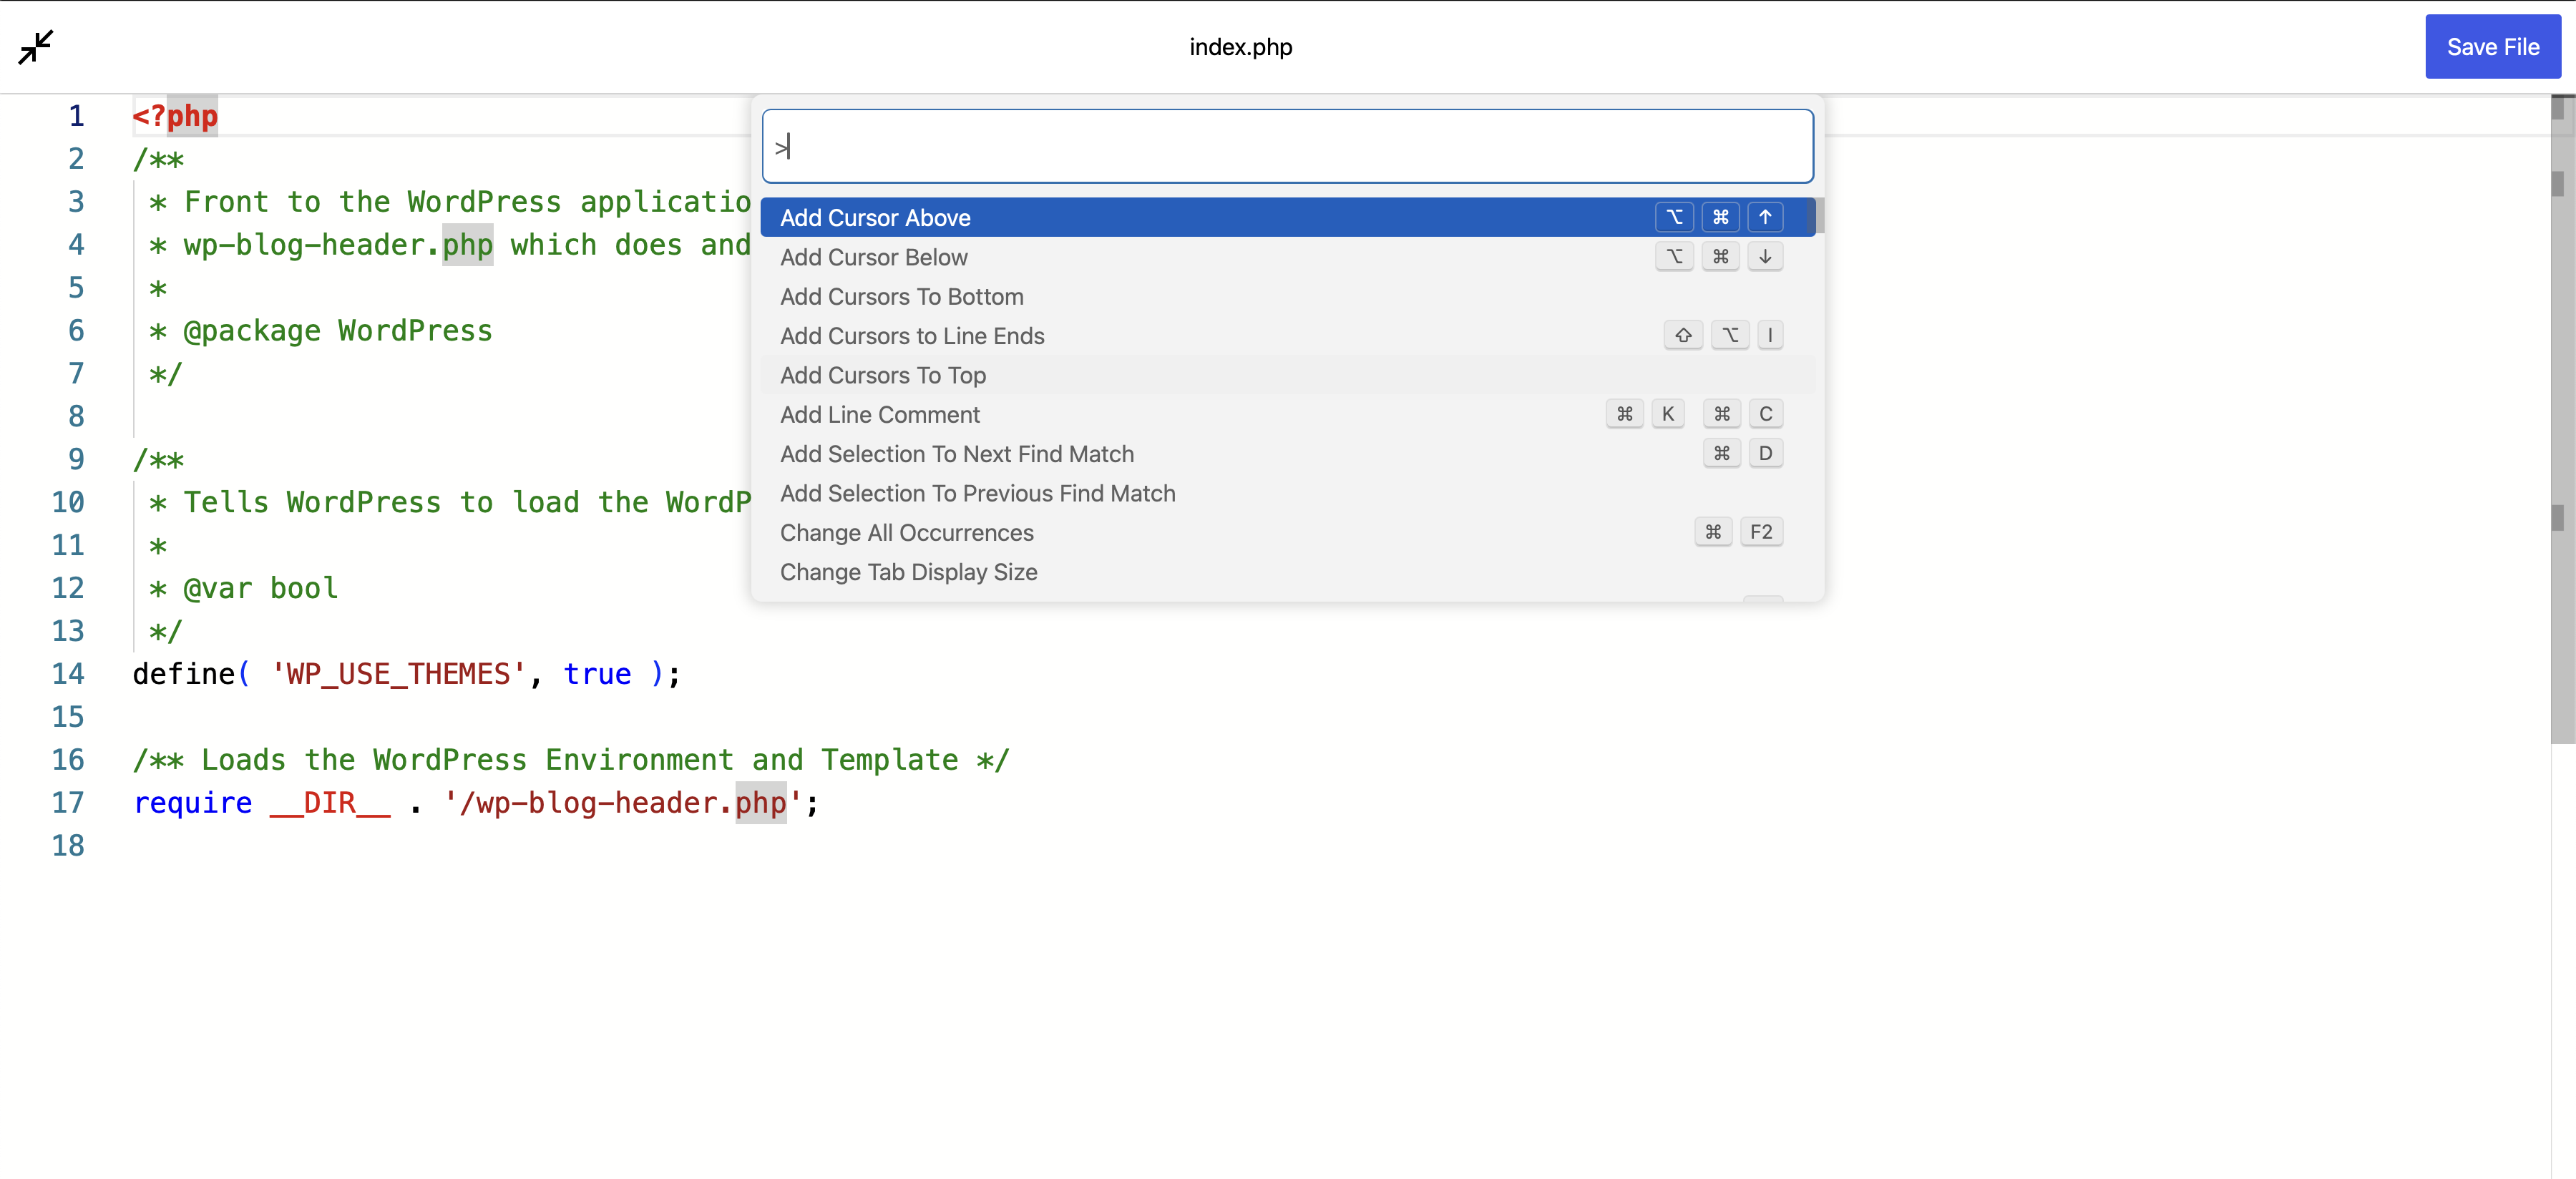
Task: Select Add Selection To Next Find Match
Action: coord(956,454)
